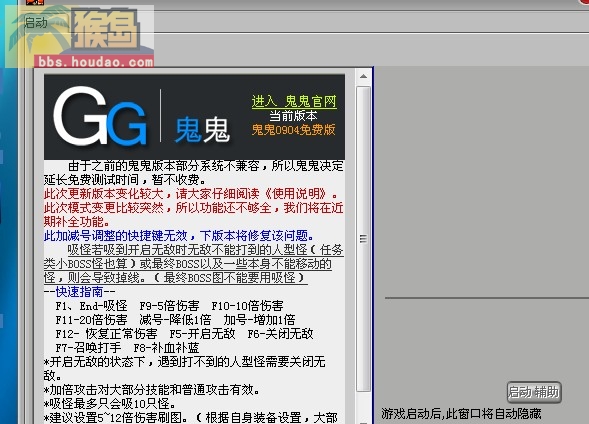This screenshot has width=589, height=424.
Task: Click the F11-20倍伤害 hotkey text
Action: (x=91, y=320)
